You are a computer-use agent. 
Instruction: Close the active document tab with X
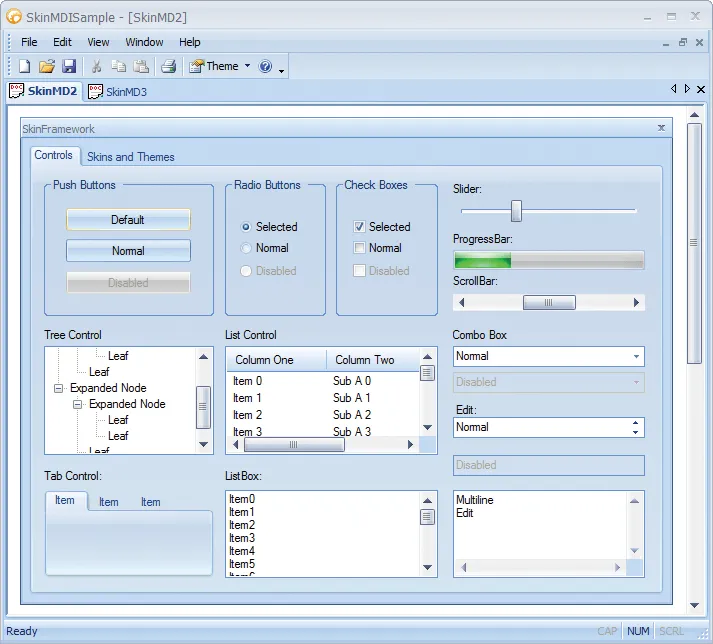pyautogui.click(x=701, y=89)
